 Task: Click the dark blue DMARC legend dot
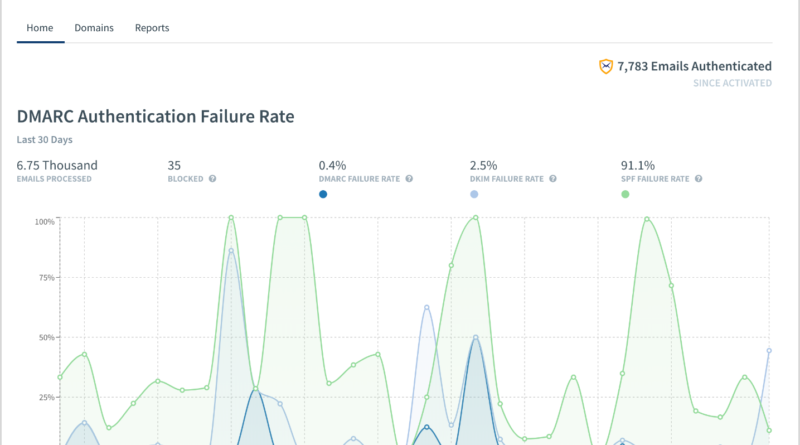323,194
